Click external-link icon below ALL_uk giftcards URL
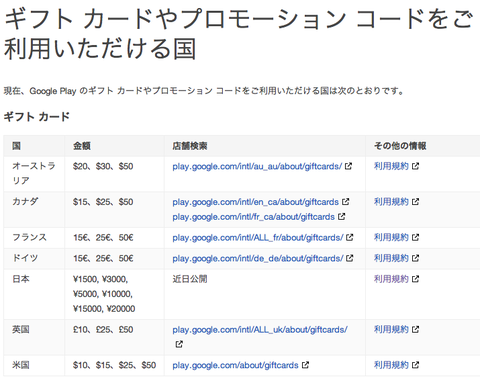 [x=179, y=344]
